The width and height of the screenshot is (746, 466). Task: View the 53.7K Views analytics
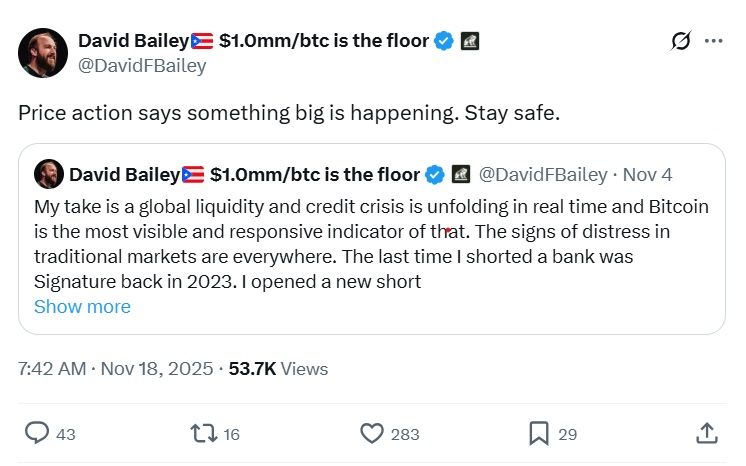[278, 368]
